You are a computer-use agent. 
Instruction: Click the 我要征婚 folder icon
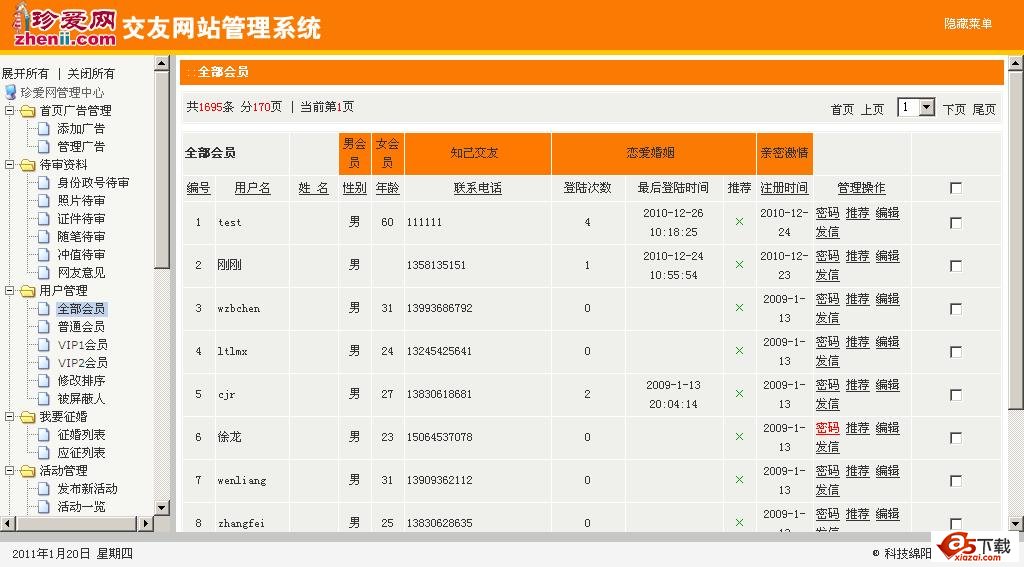27,417
